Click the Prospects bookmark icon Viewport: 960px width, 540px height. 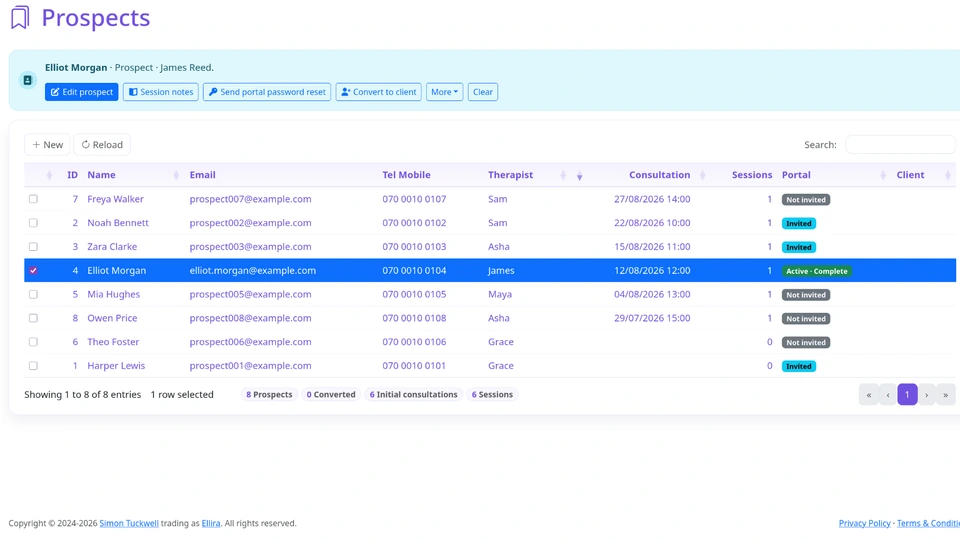[20, 18]
